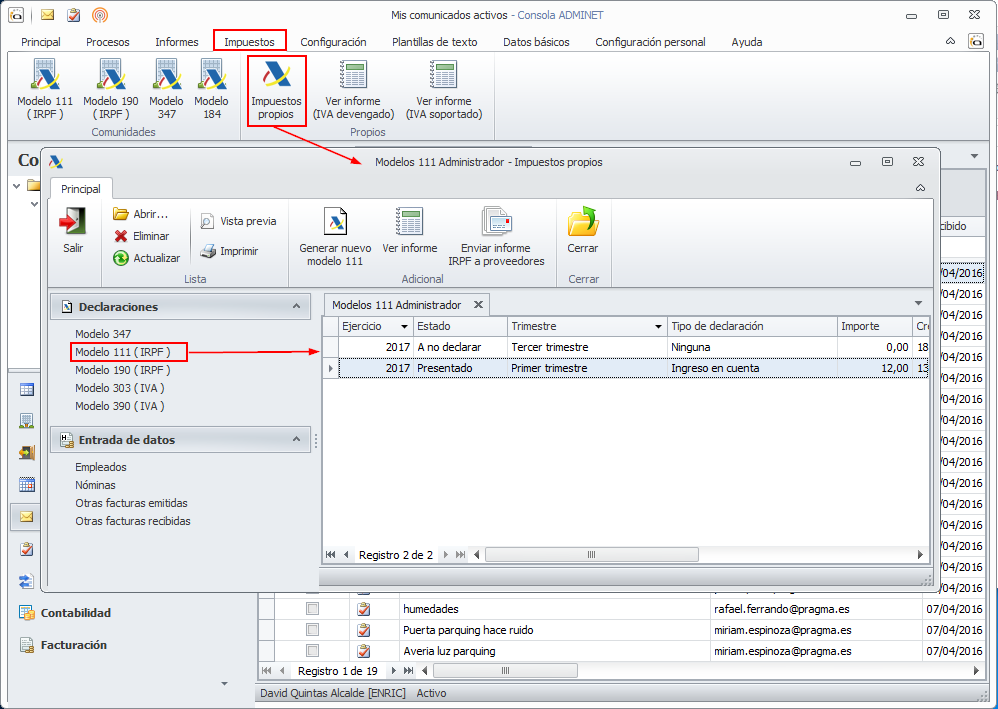
Task: Open Modelo 190 (IRPF) ribbon icon
Action: pos(111,90)
